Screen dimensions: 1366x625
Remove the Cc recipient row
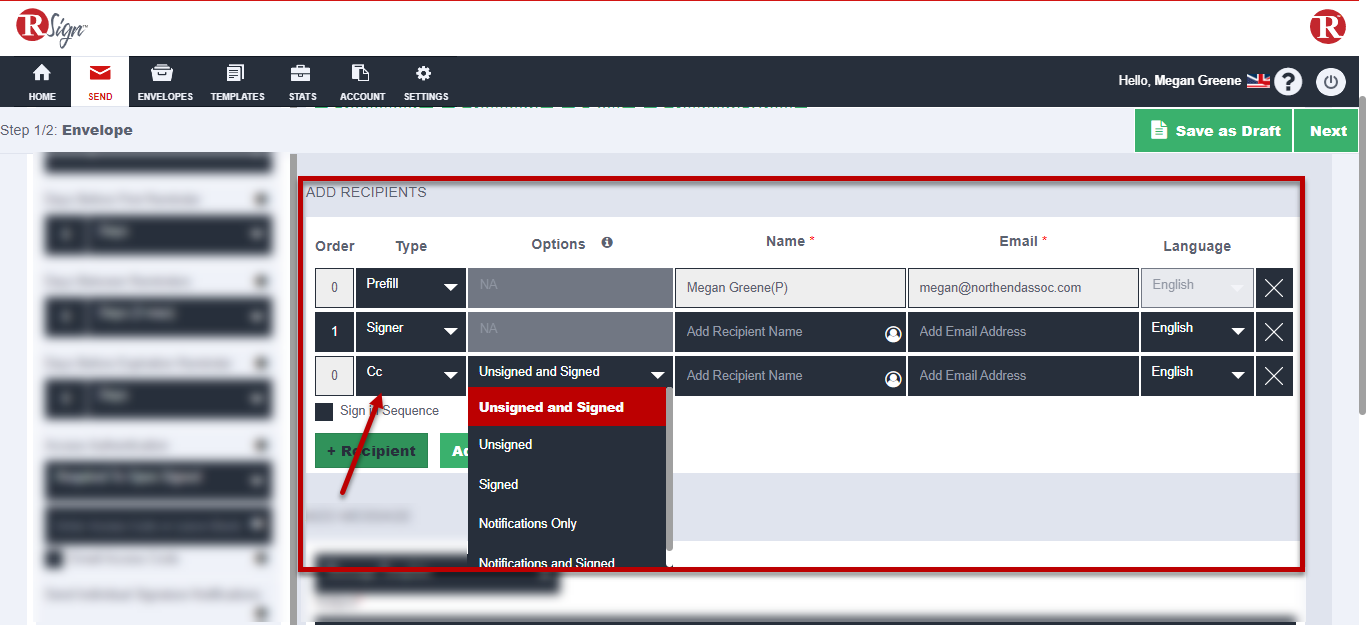[1274, 376]
